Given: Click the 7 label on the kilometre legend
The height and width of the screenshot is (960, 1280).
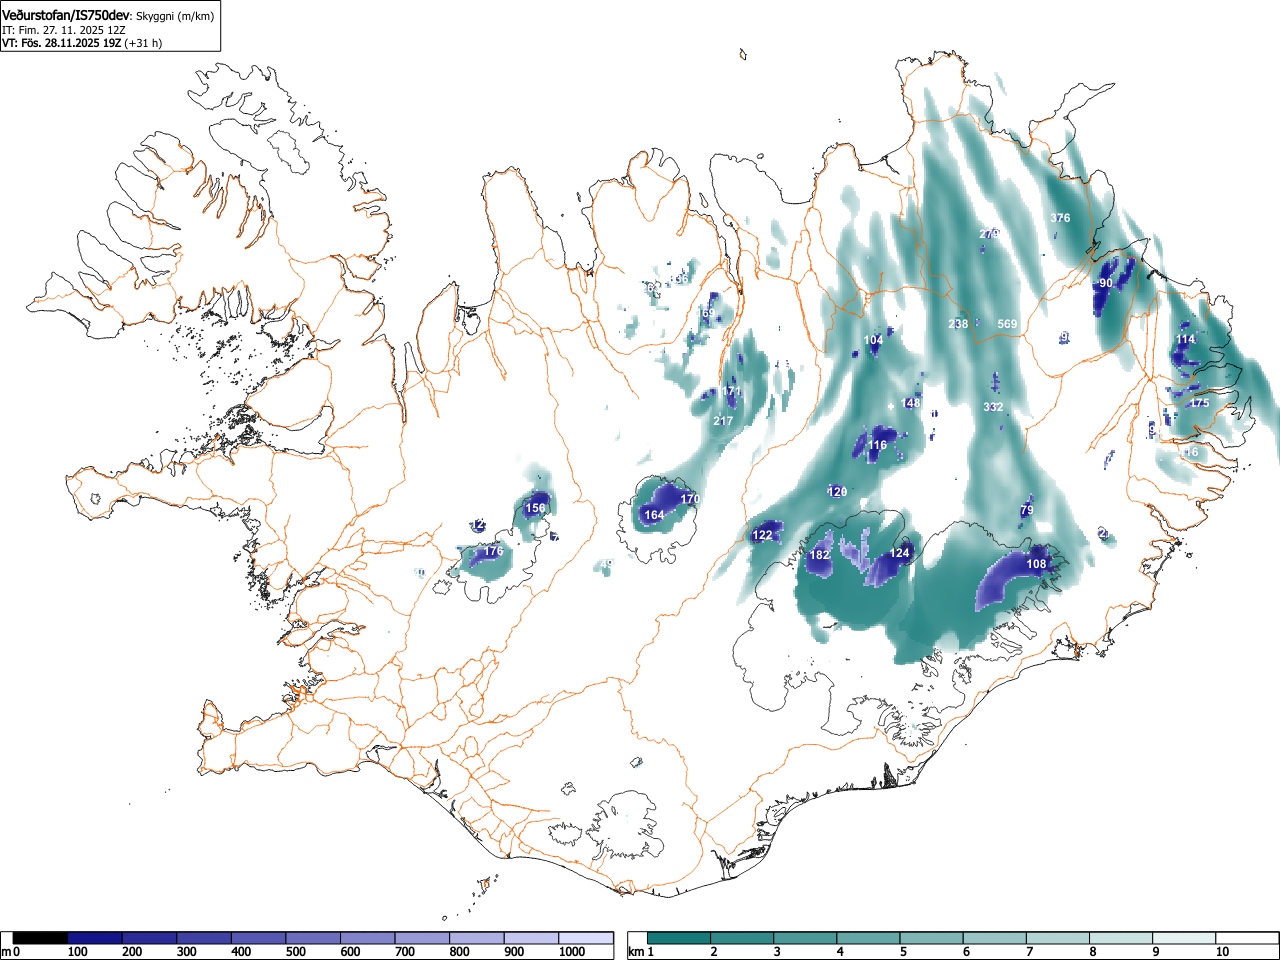Looking at the screenshot, I should tap(1029, 952).
